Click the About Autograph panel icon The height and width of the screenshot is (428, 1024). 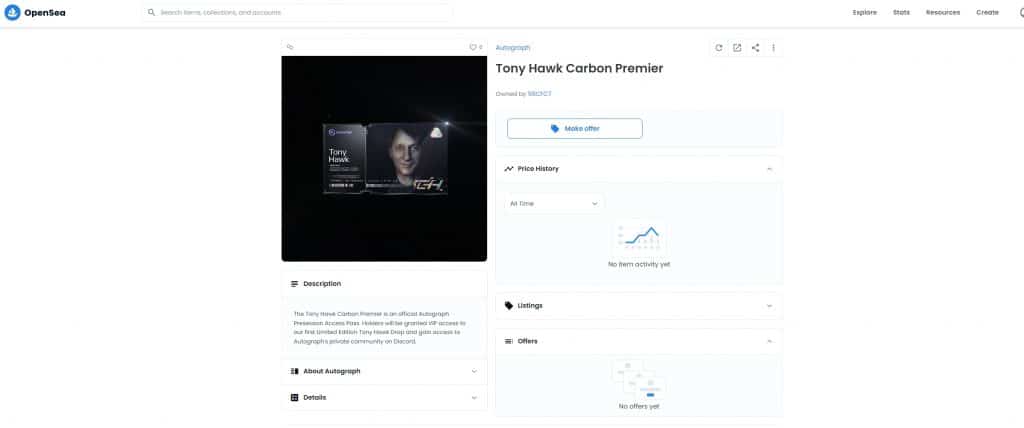pyautogui.click(x=295, y=371)
